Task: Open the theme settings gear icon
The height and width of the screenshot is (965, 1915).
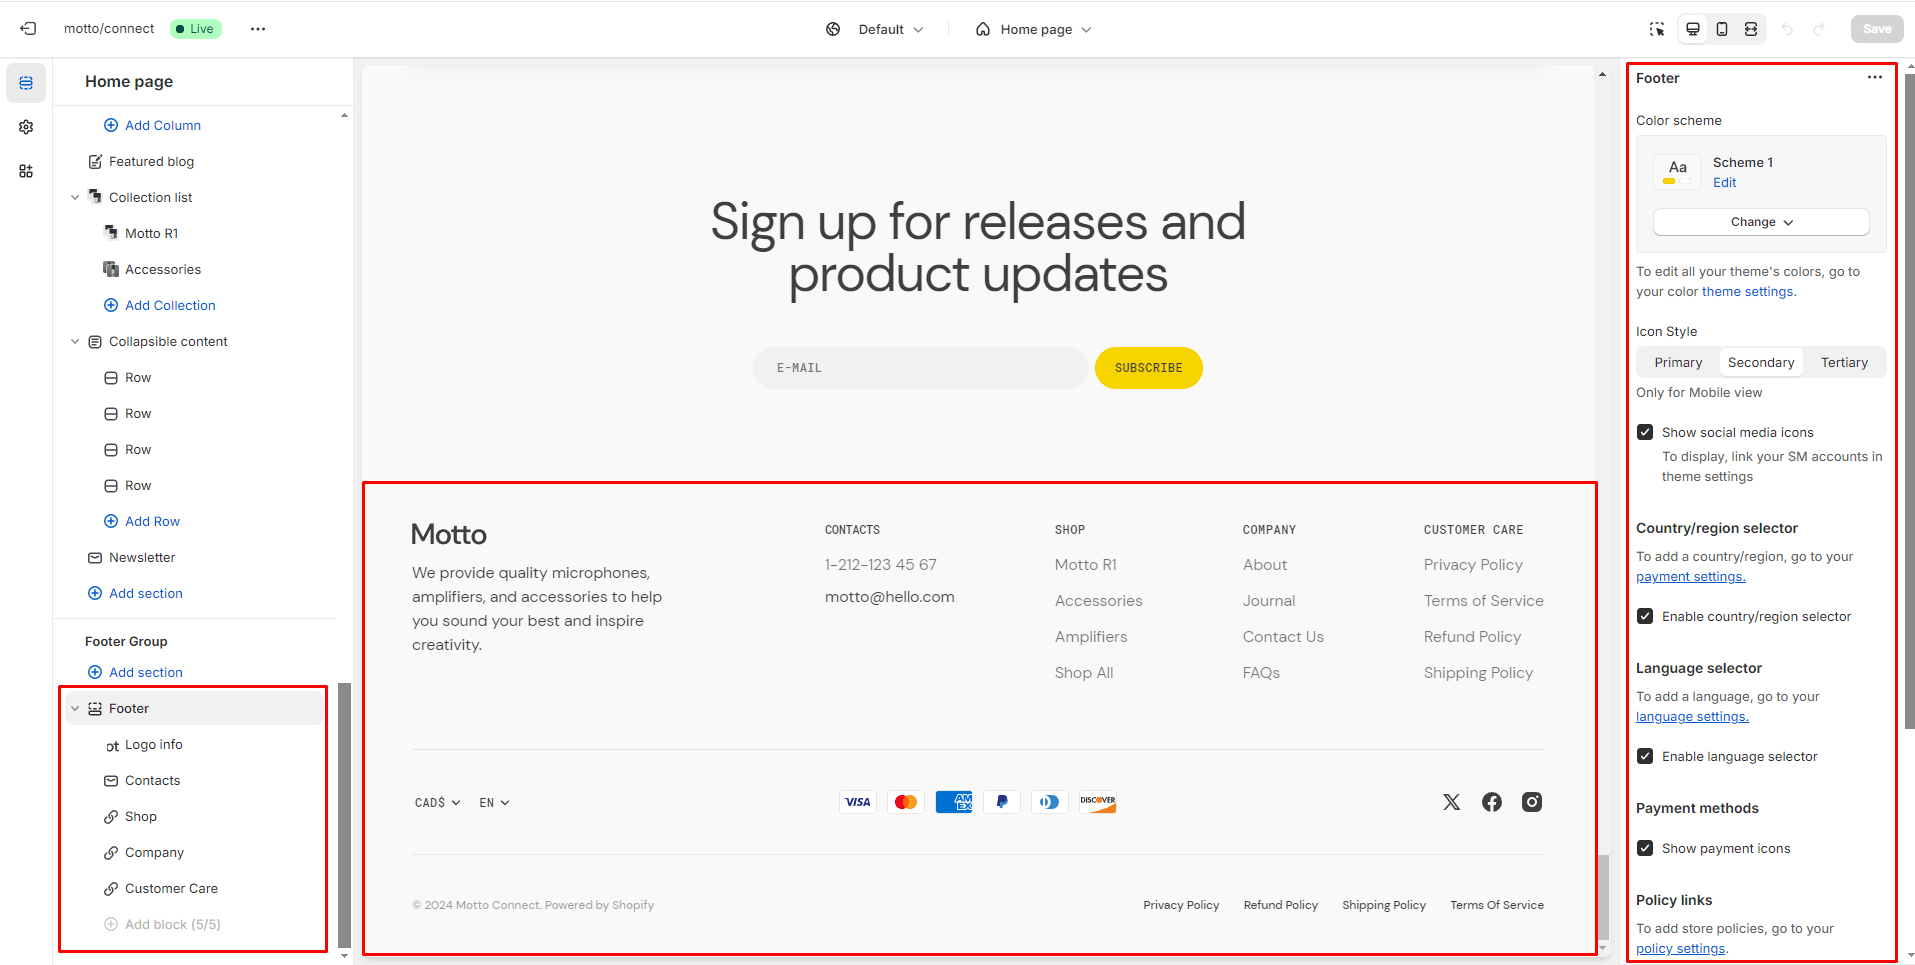Action: click(x=26, y=127)
